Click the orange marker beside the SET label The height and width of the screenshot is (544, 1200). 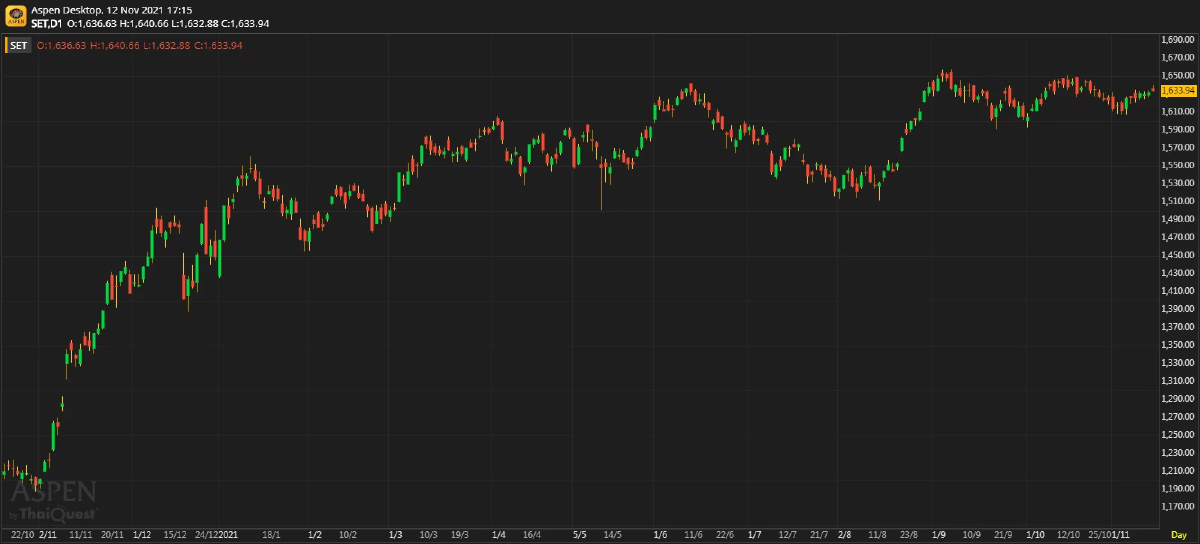[6, 45]
